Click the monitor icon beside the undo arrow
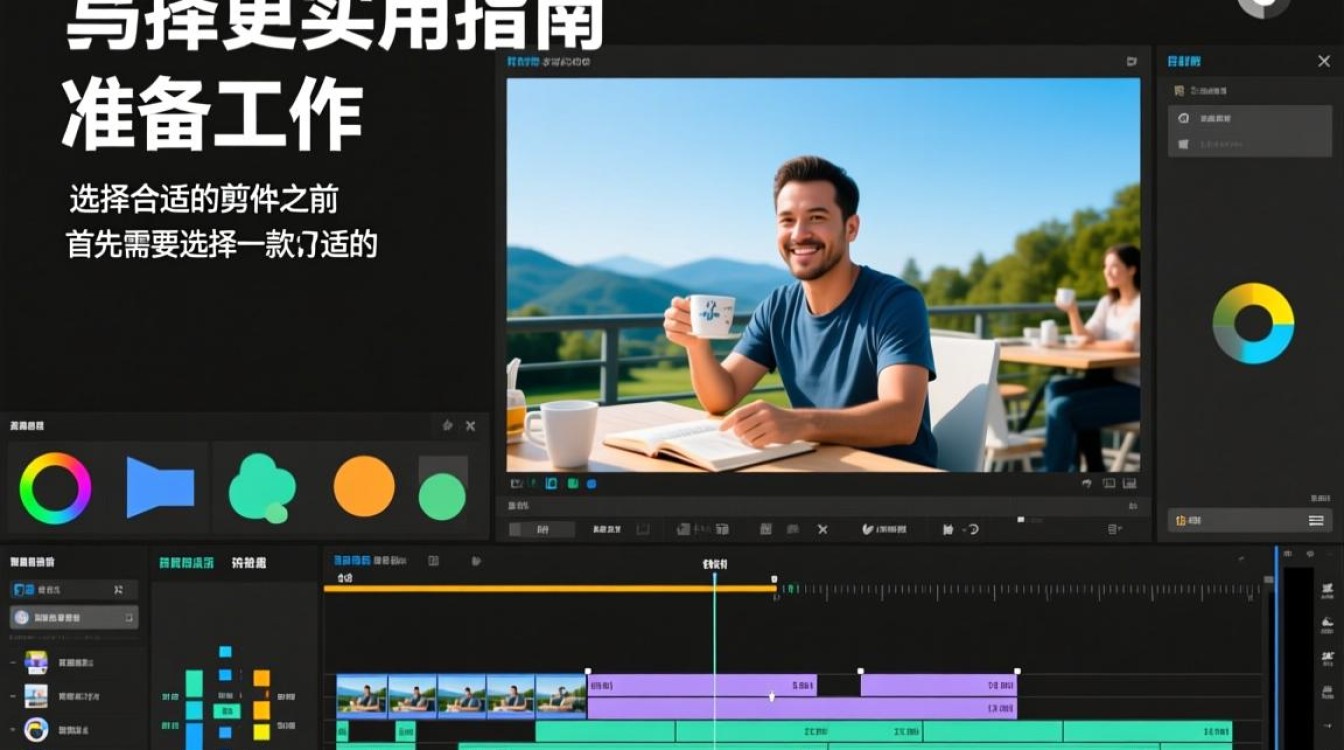 tap(1109, 483)
